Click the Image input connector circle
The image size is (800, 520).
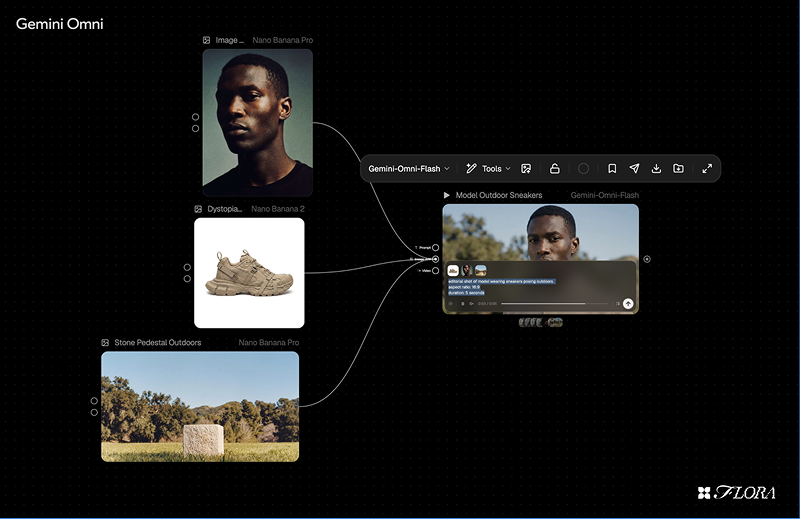[x=436, y=259]
